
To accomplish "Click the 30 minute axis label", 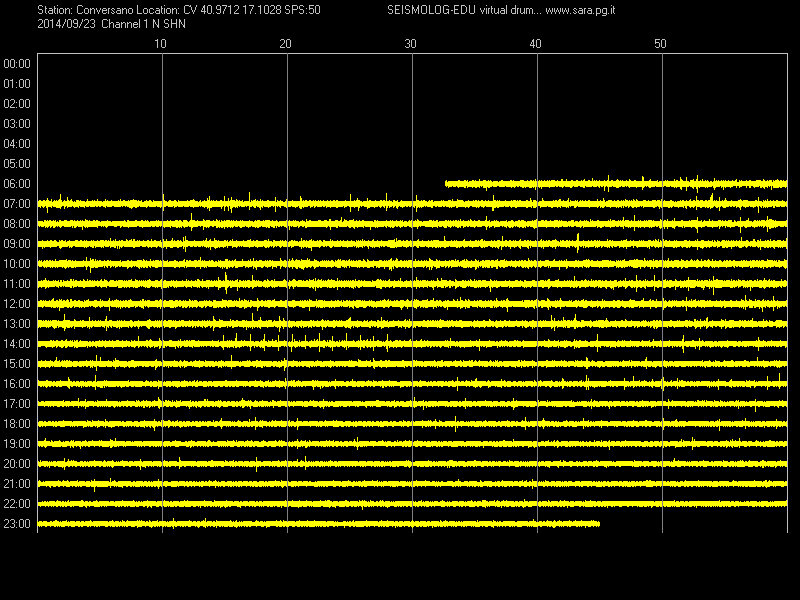I will click(x=410, y=44).
